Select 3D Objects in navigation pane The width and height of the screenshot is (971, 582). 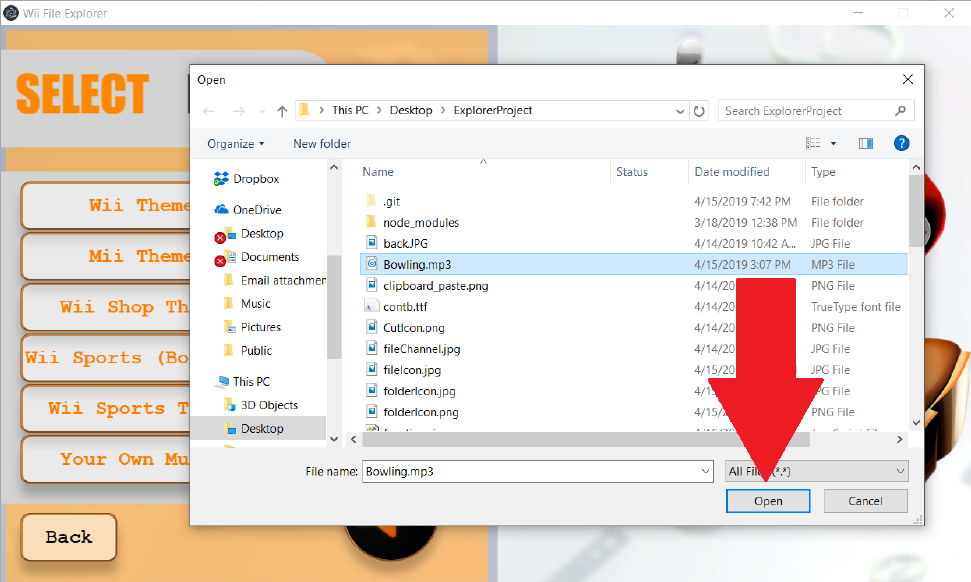[261, 405]
